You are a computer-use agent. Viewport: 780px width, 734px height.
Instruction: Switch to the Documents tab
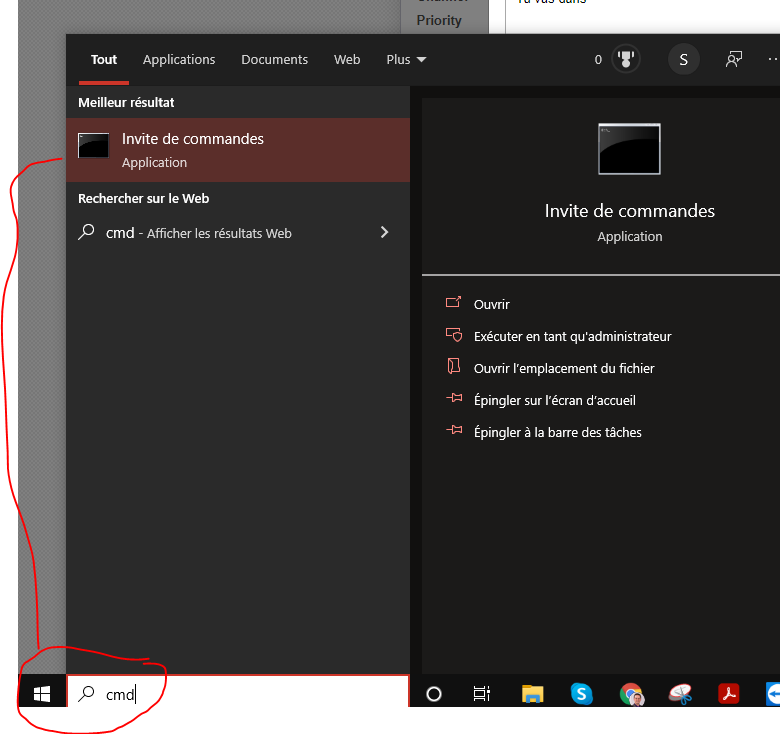coord(275,60)
